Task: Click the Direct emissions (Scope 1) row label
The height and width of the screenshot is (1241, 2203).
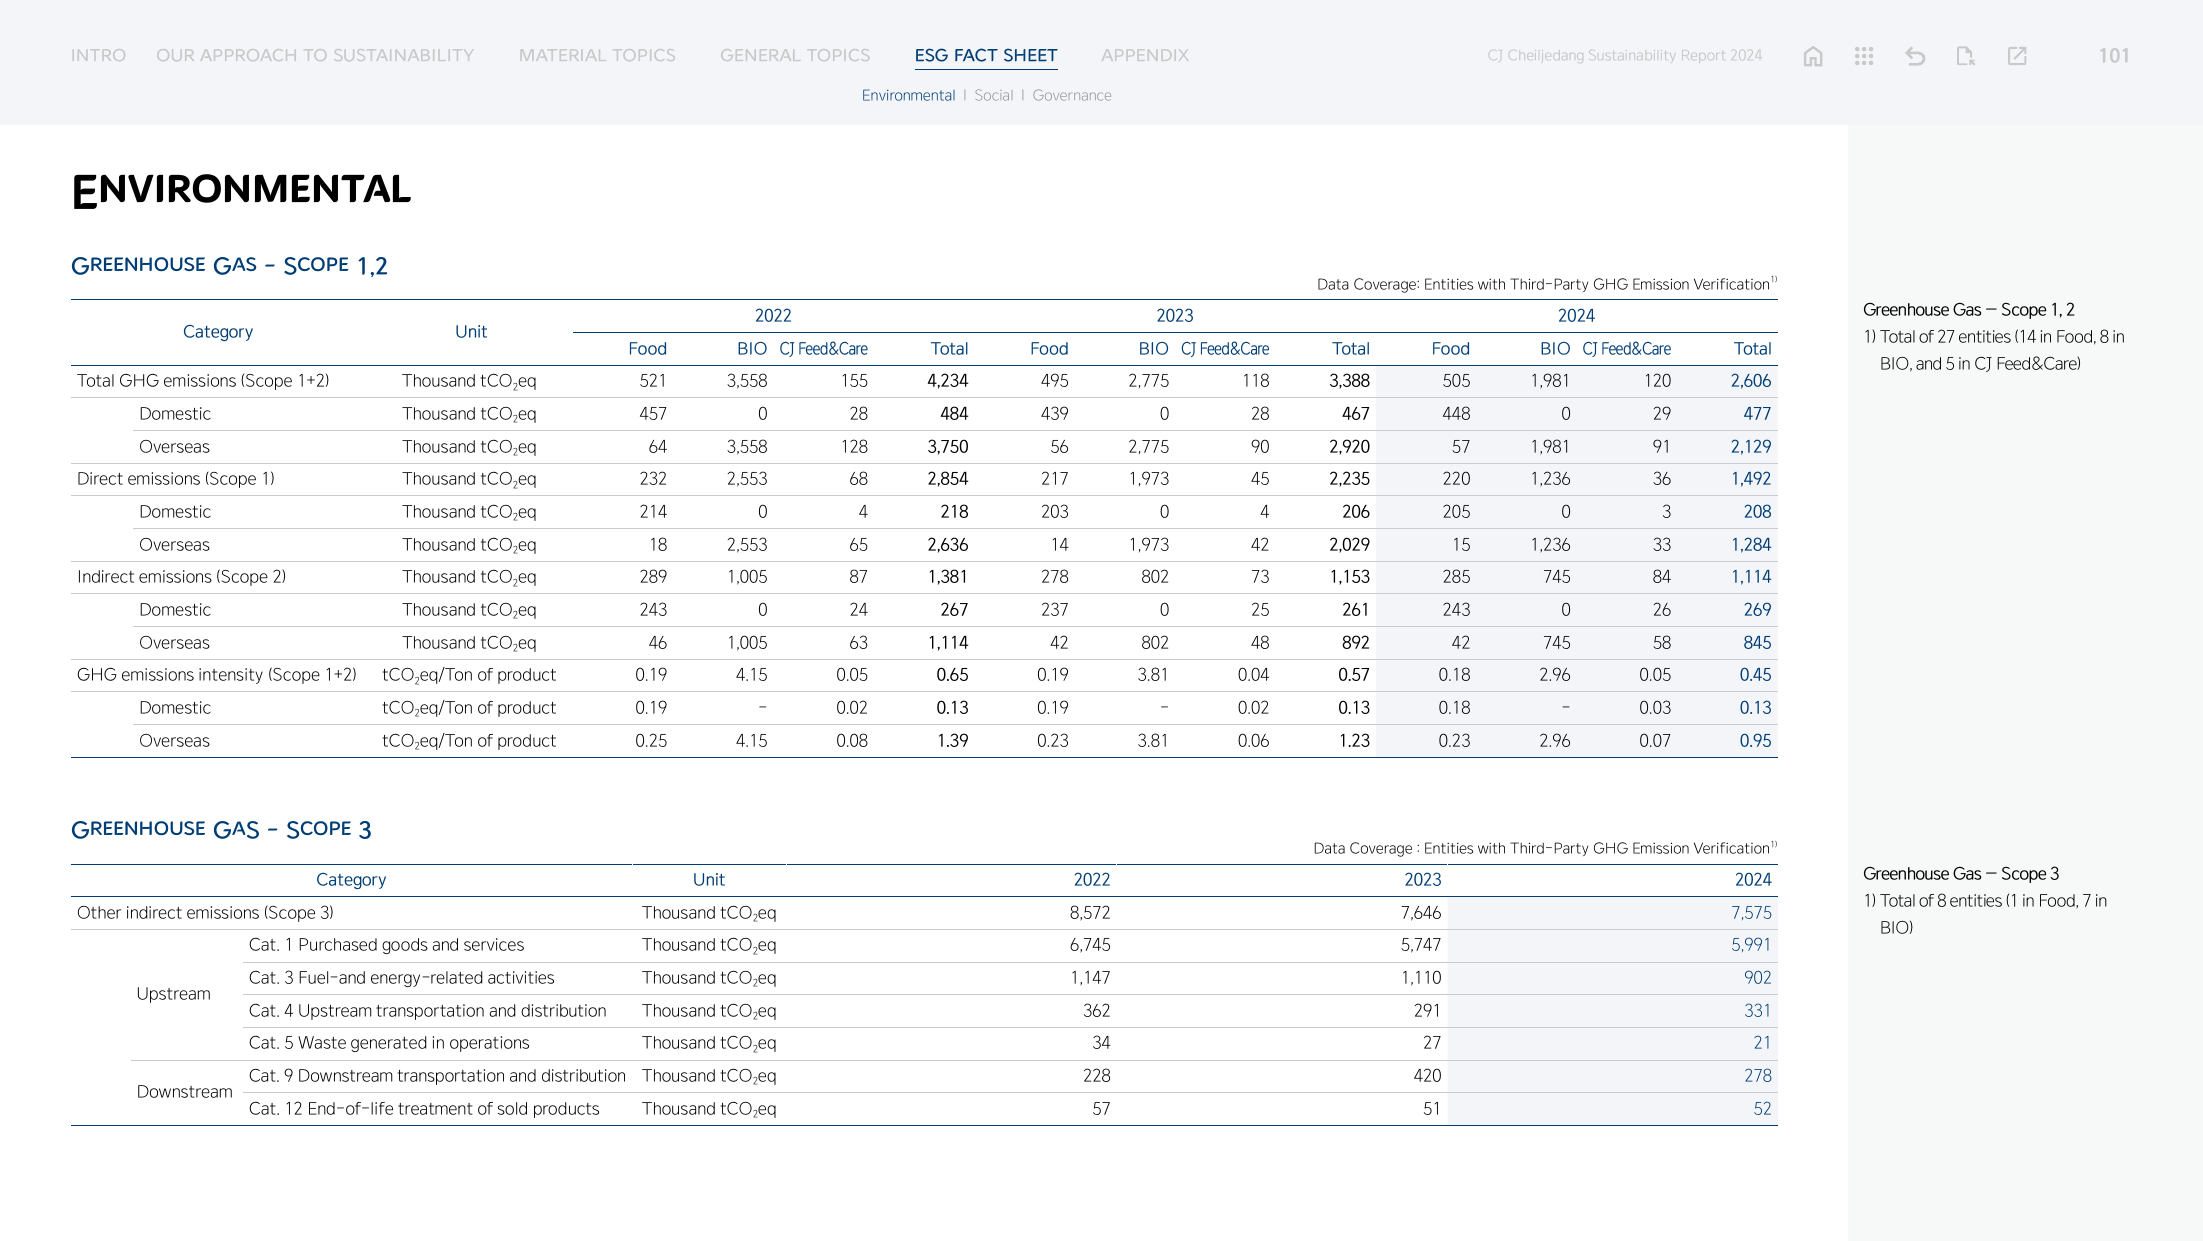Action: [x=176, y=479]
